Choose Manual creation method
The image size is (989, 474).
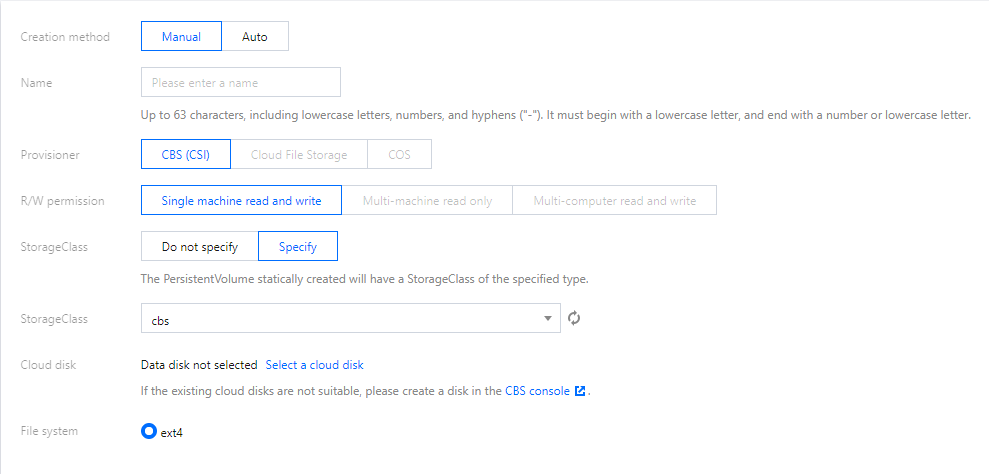tap(181, 37)
